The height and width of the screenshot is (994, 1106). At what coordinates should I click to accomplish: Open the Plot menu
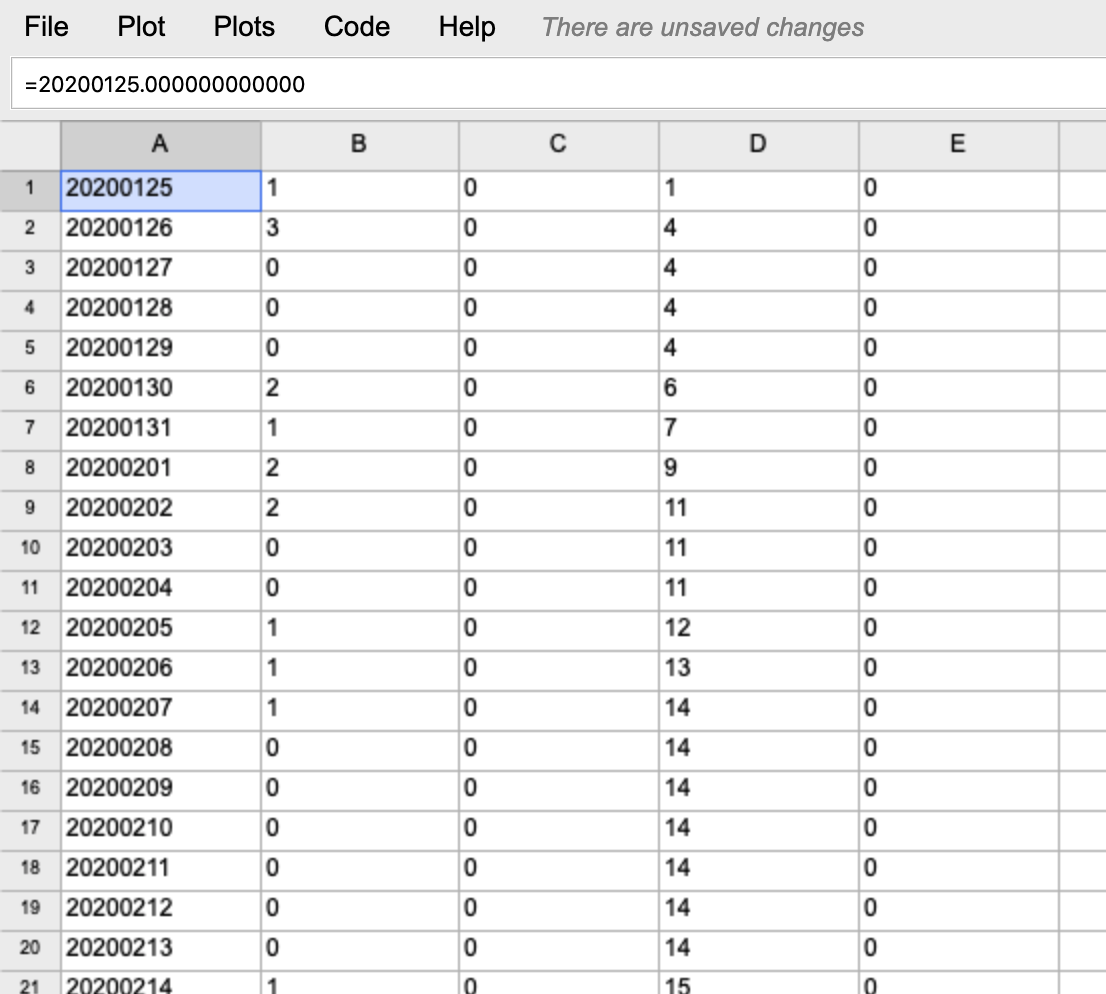141,27
